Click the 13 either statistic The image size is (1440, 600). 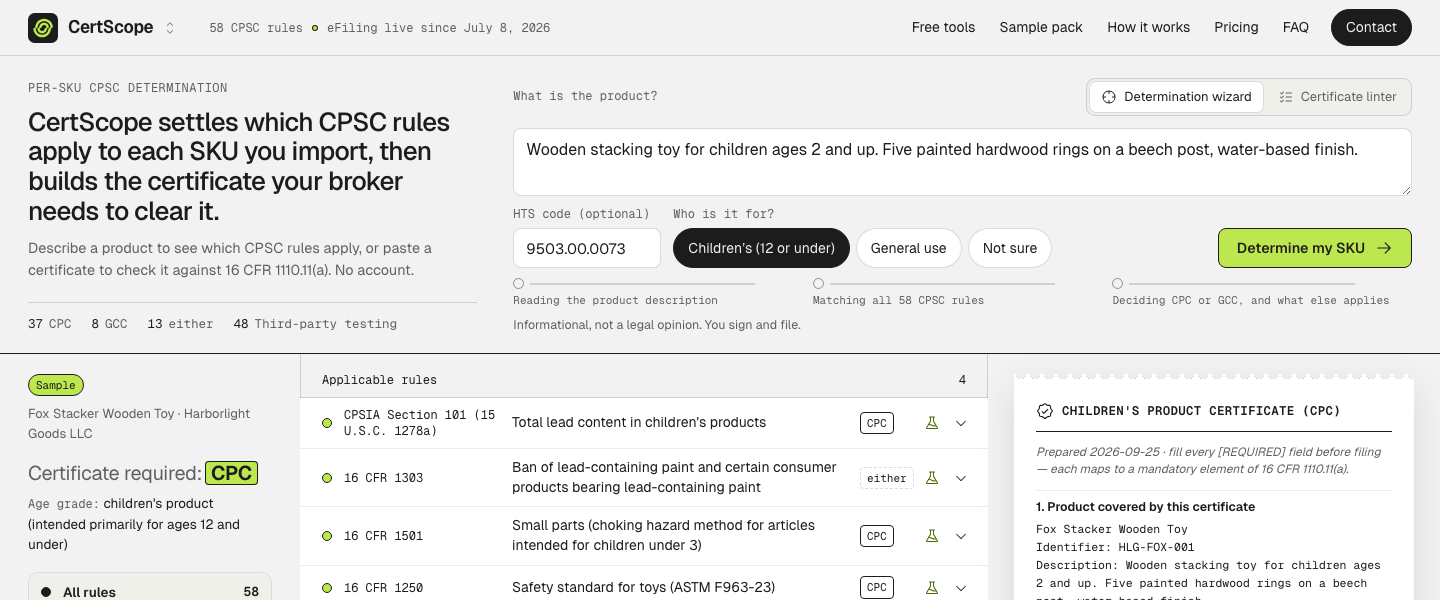click(180, 324)
